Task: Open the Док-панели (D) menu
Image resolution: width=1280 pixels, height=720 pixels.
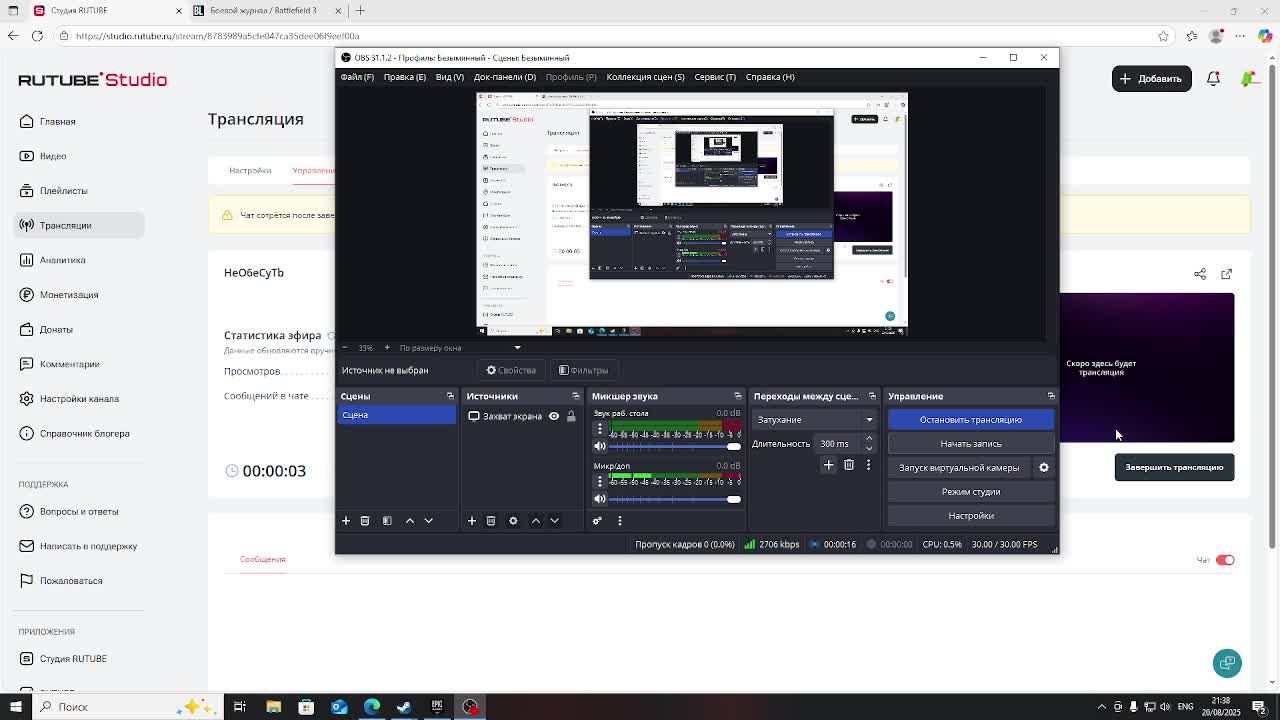Action: click(x=505, y=77)
